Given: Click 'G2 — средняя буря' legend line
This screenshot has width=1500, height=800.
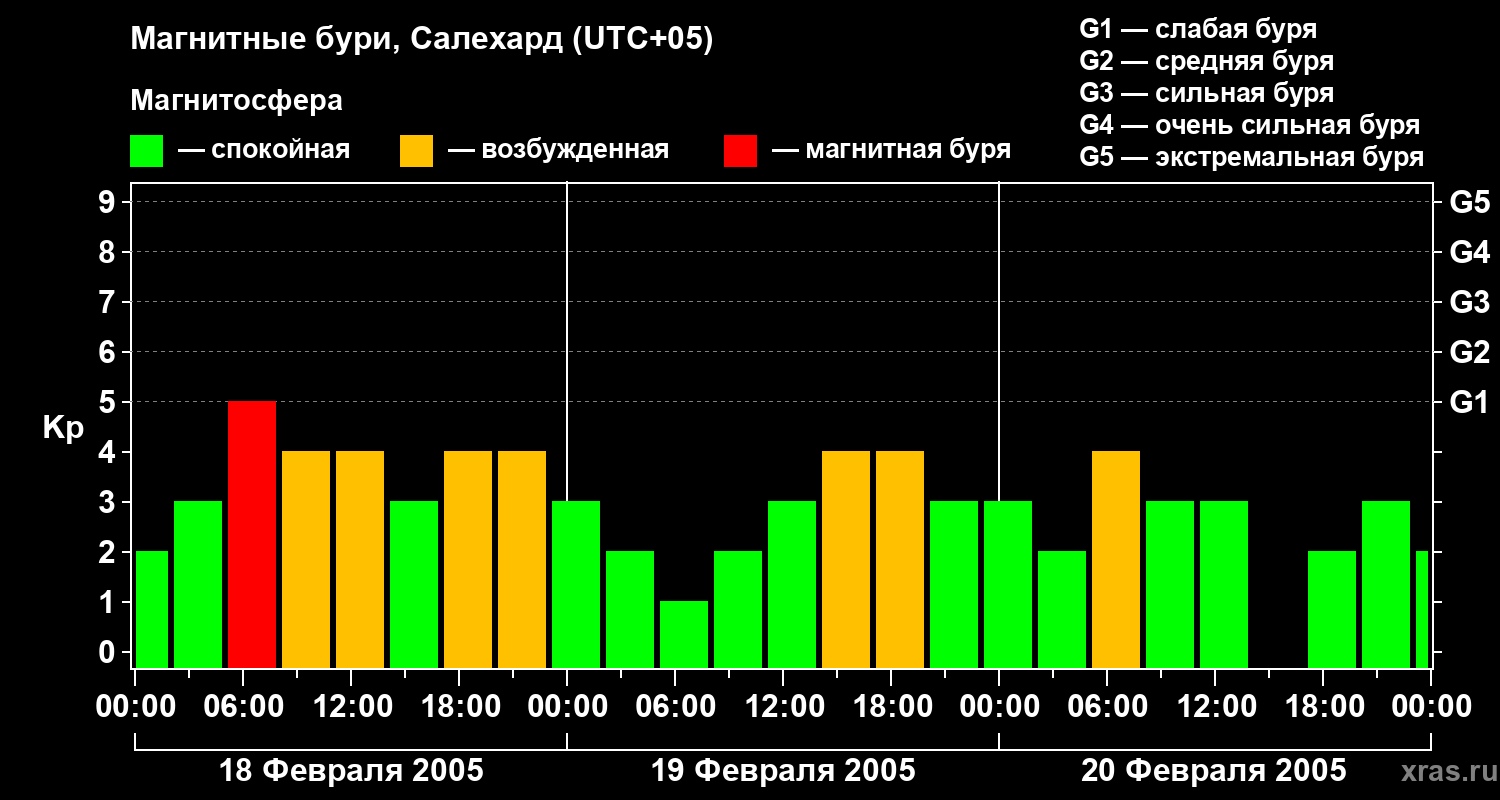Looking at the screenshot, I should coord(1206,61).
